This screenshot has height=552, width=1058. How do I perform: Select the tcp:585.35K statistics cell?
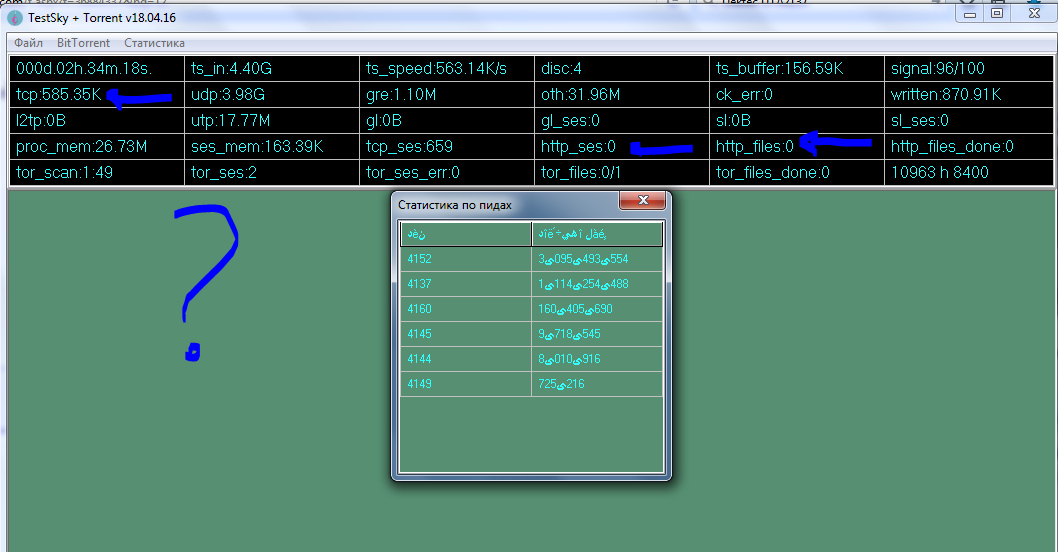58,95
